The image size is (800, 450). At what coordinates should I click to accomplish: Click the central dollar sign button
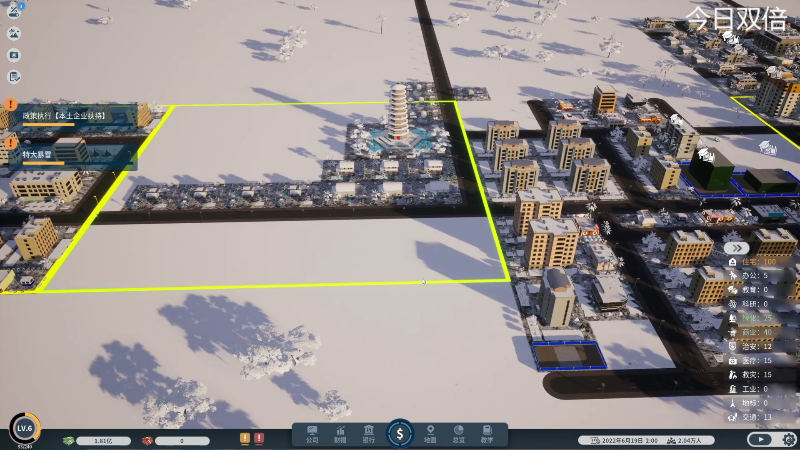(x=399, y=434)
